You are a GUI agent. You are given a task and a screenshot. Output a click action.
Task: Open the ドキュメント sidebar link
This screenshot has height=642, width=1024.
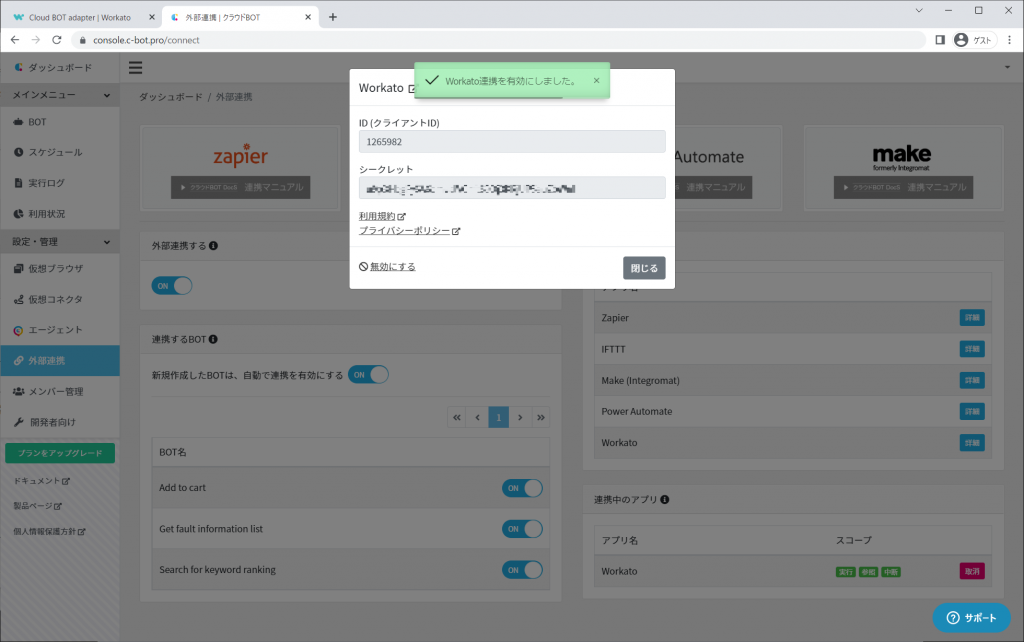point(42,481)
